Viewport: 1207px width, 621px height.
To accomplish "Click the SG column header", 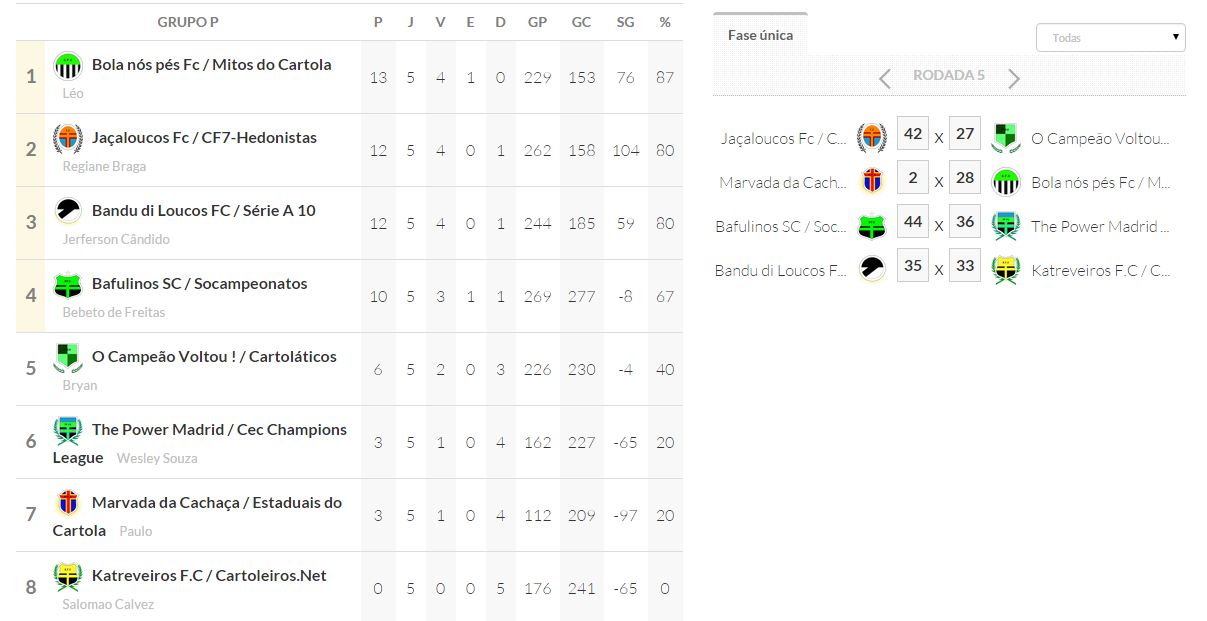I will (625, 22).
